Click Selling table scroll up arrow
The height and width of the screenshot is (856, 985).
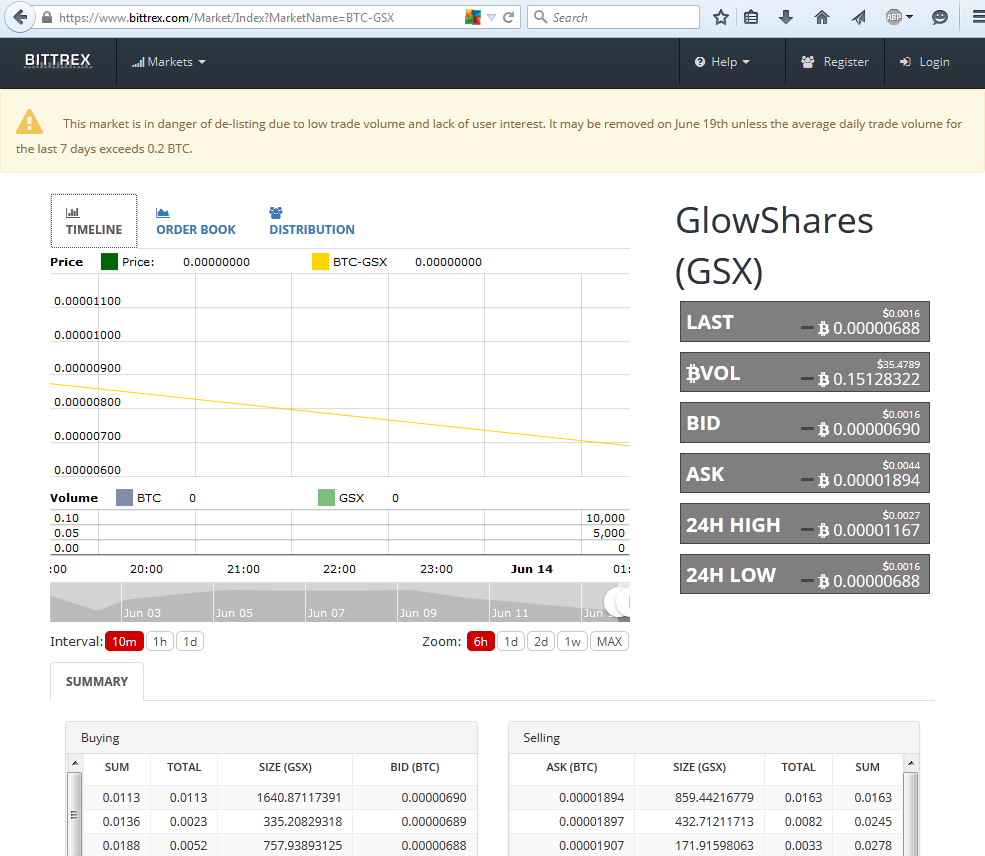coord(910,763)
